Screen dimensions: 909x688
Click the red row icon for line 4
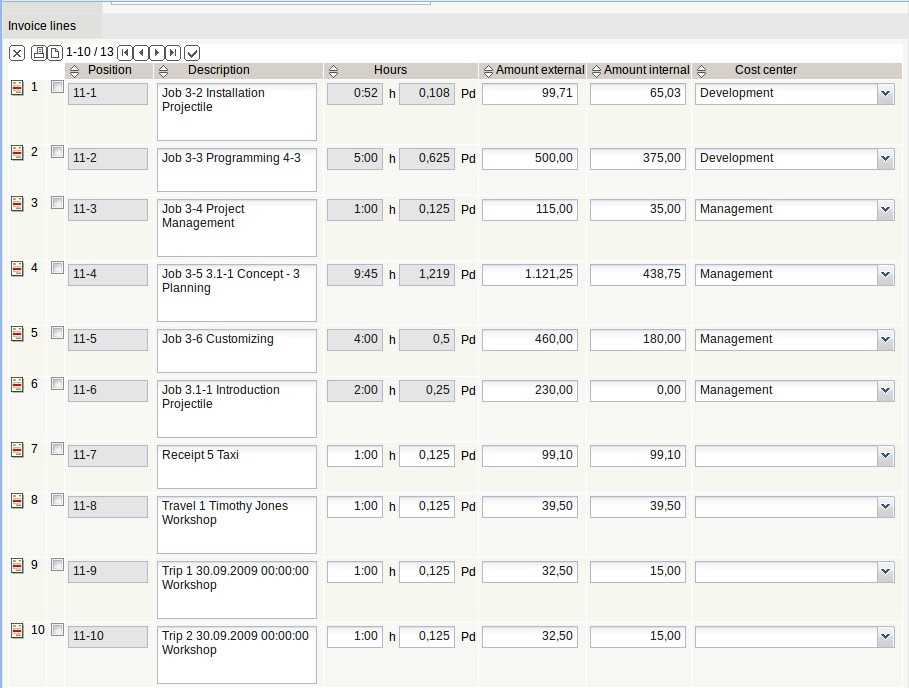click(x=17, y=269)
